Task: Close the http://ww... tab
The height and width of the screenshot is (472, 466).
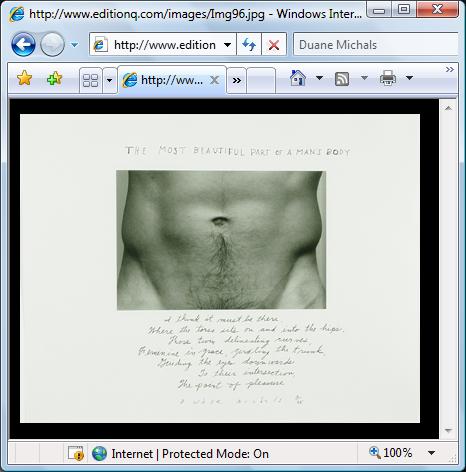Action: tap(215, 80)
